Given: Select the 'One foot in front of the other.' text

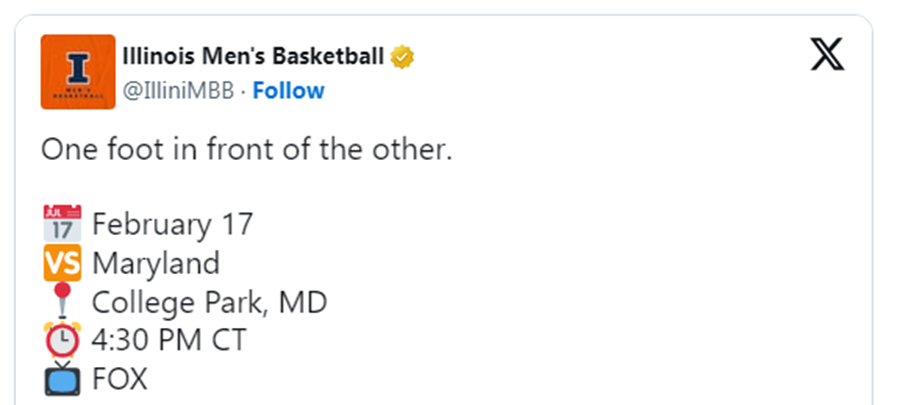Looking at the screenshot, I should [247, 150].
